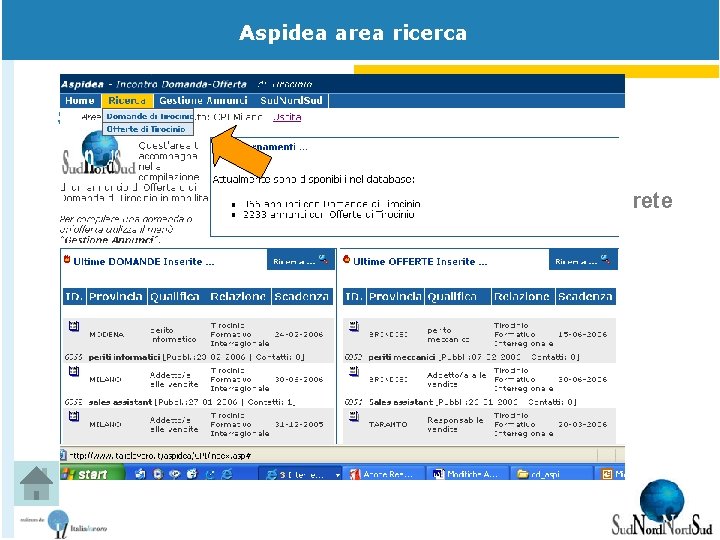
Task: Click the Windows Start button
Action: pyautogui.click(x=91, y=474)
